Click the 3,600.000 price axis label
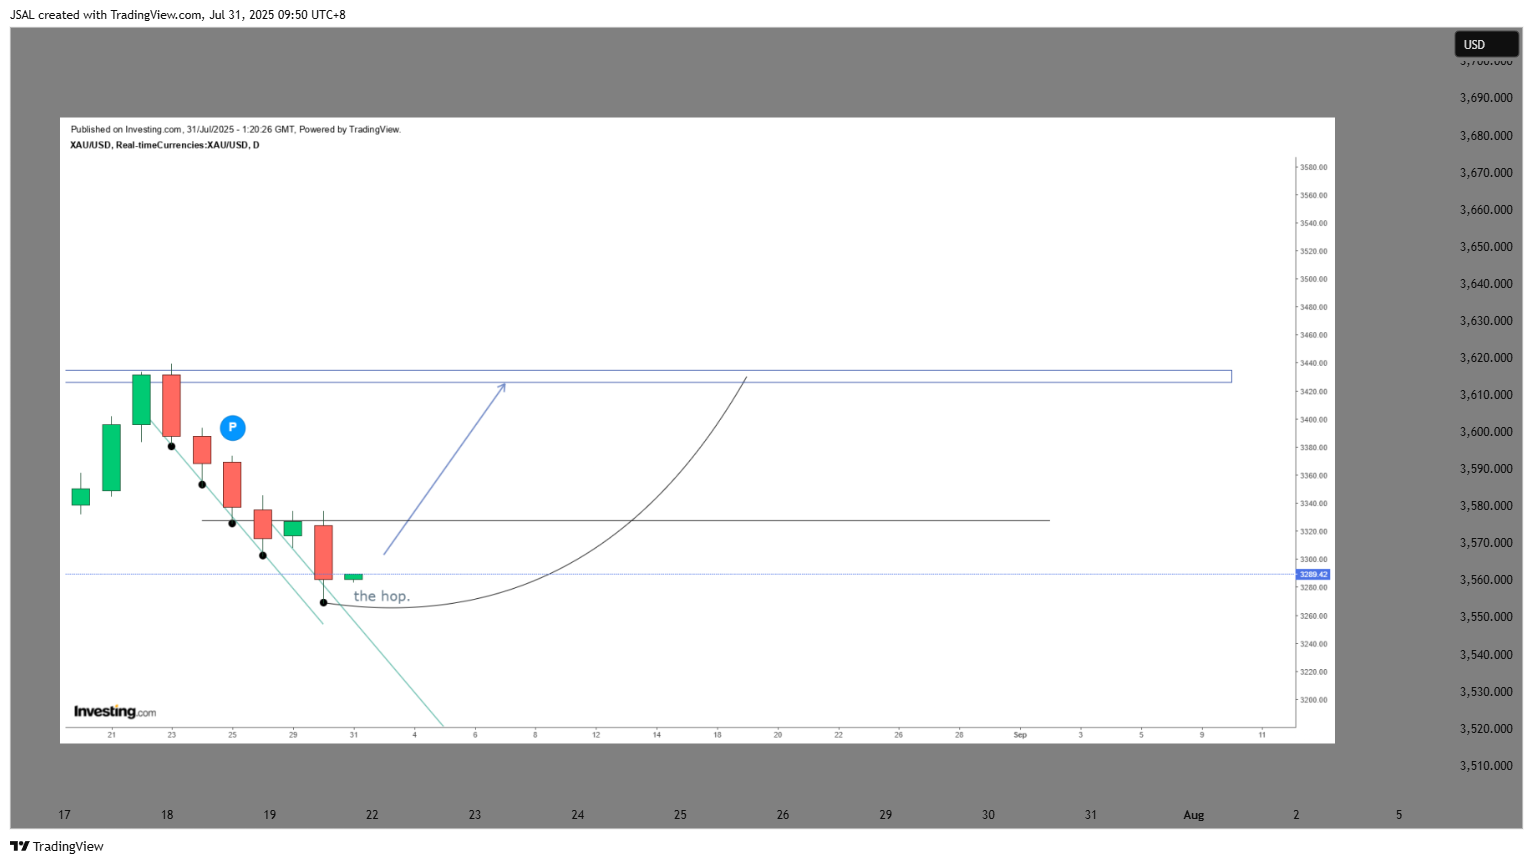 [x=1486, y=431]
